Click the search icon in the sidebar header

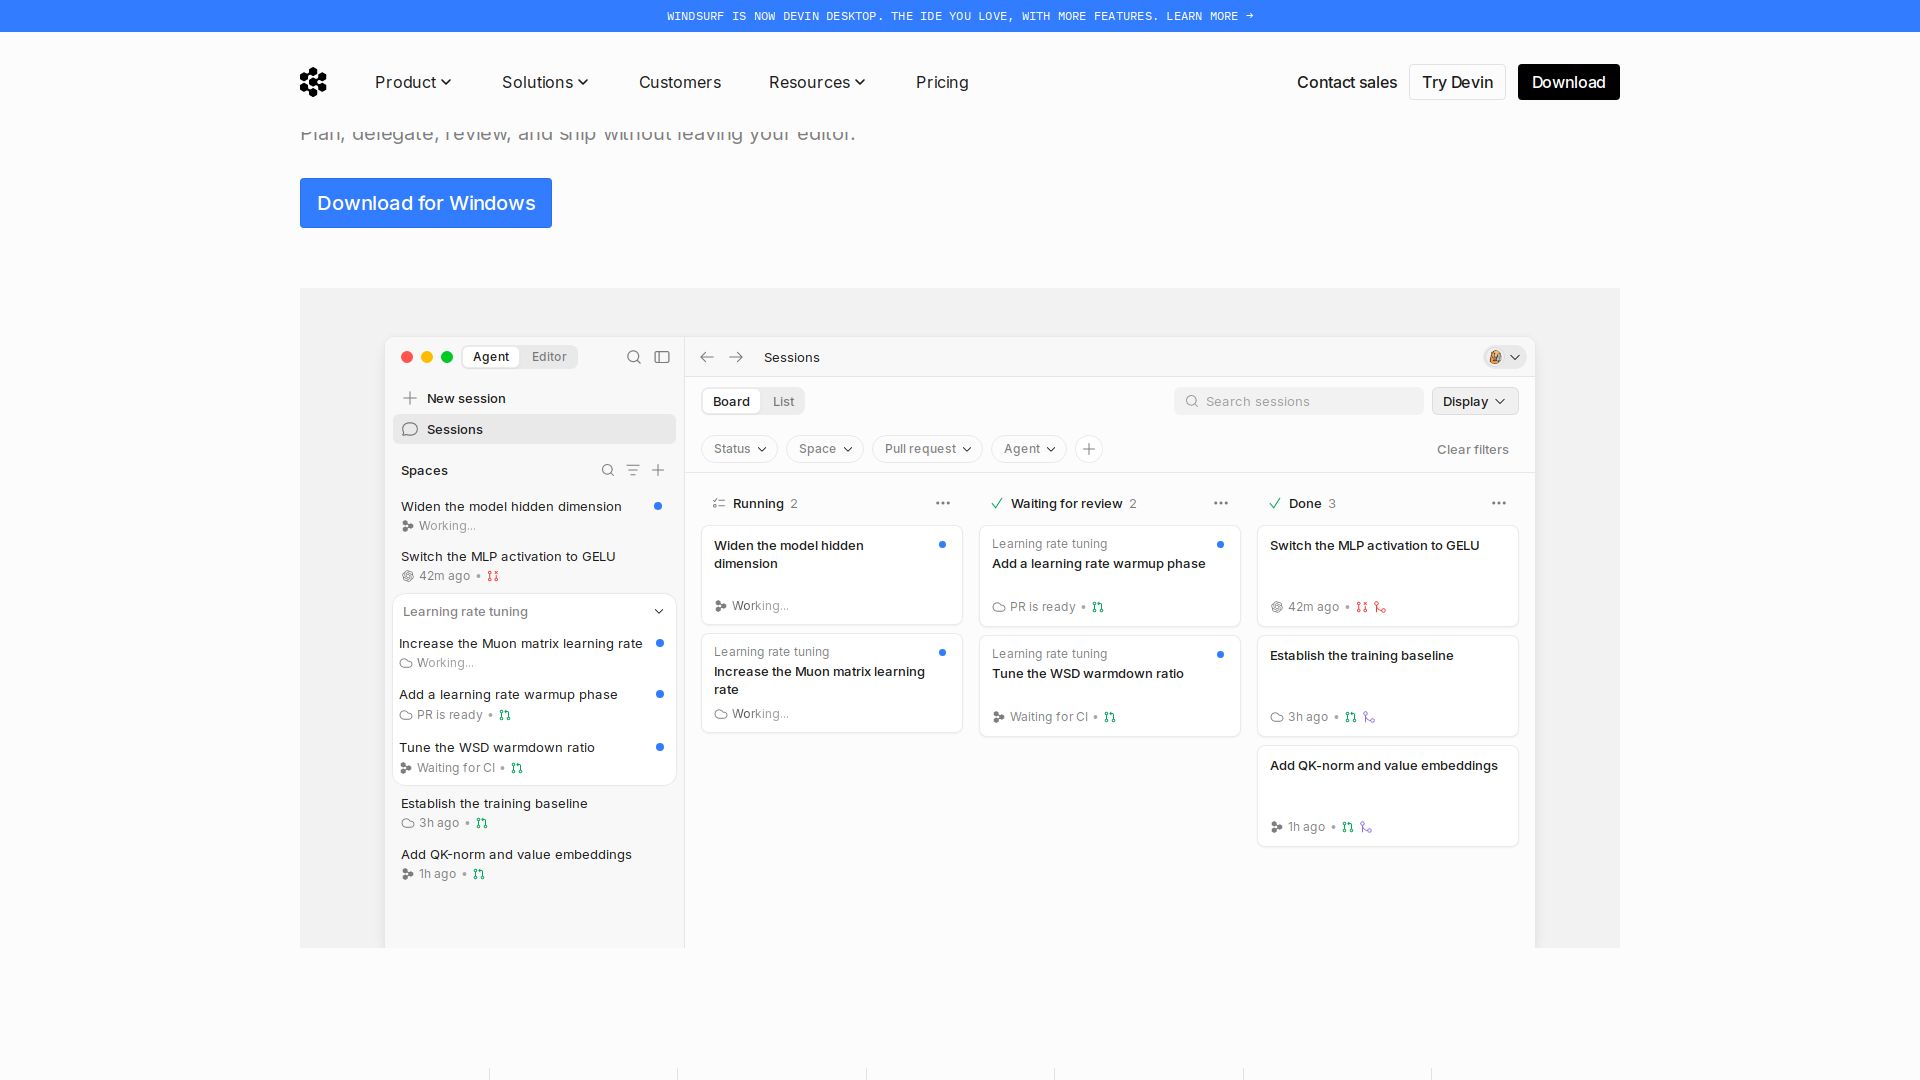coord(634,357)
